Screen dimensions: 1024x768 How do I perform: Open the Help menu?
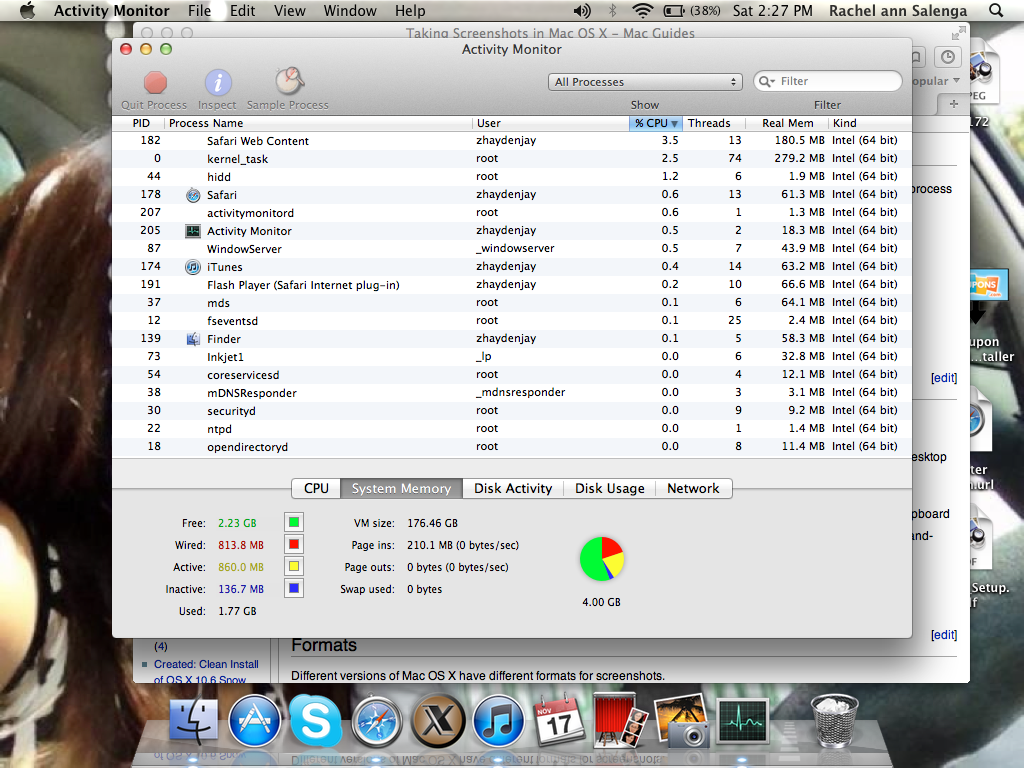coord(410,10)
